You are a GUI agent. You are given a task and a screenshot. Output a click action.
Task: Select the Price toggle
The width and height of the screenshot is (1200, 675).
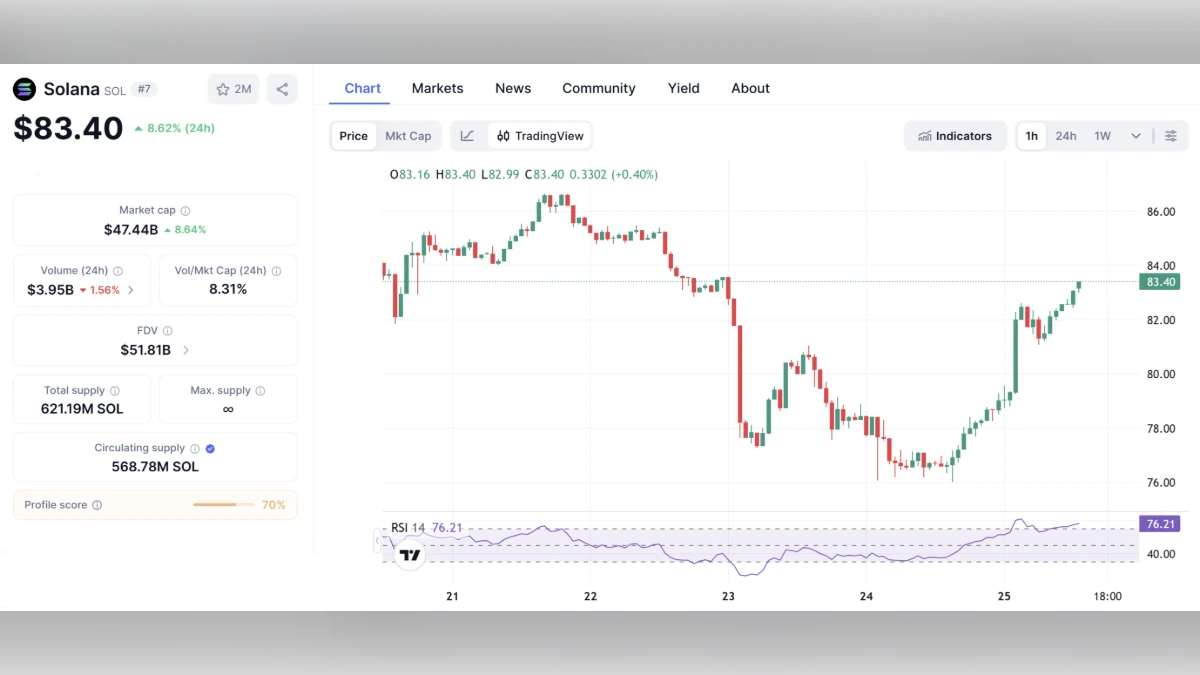353,135
